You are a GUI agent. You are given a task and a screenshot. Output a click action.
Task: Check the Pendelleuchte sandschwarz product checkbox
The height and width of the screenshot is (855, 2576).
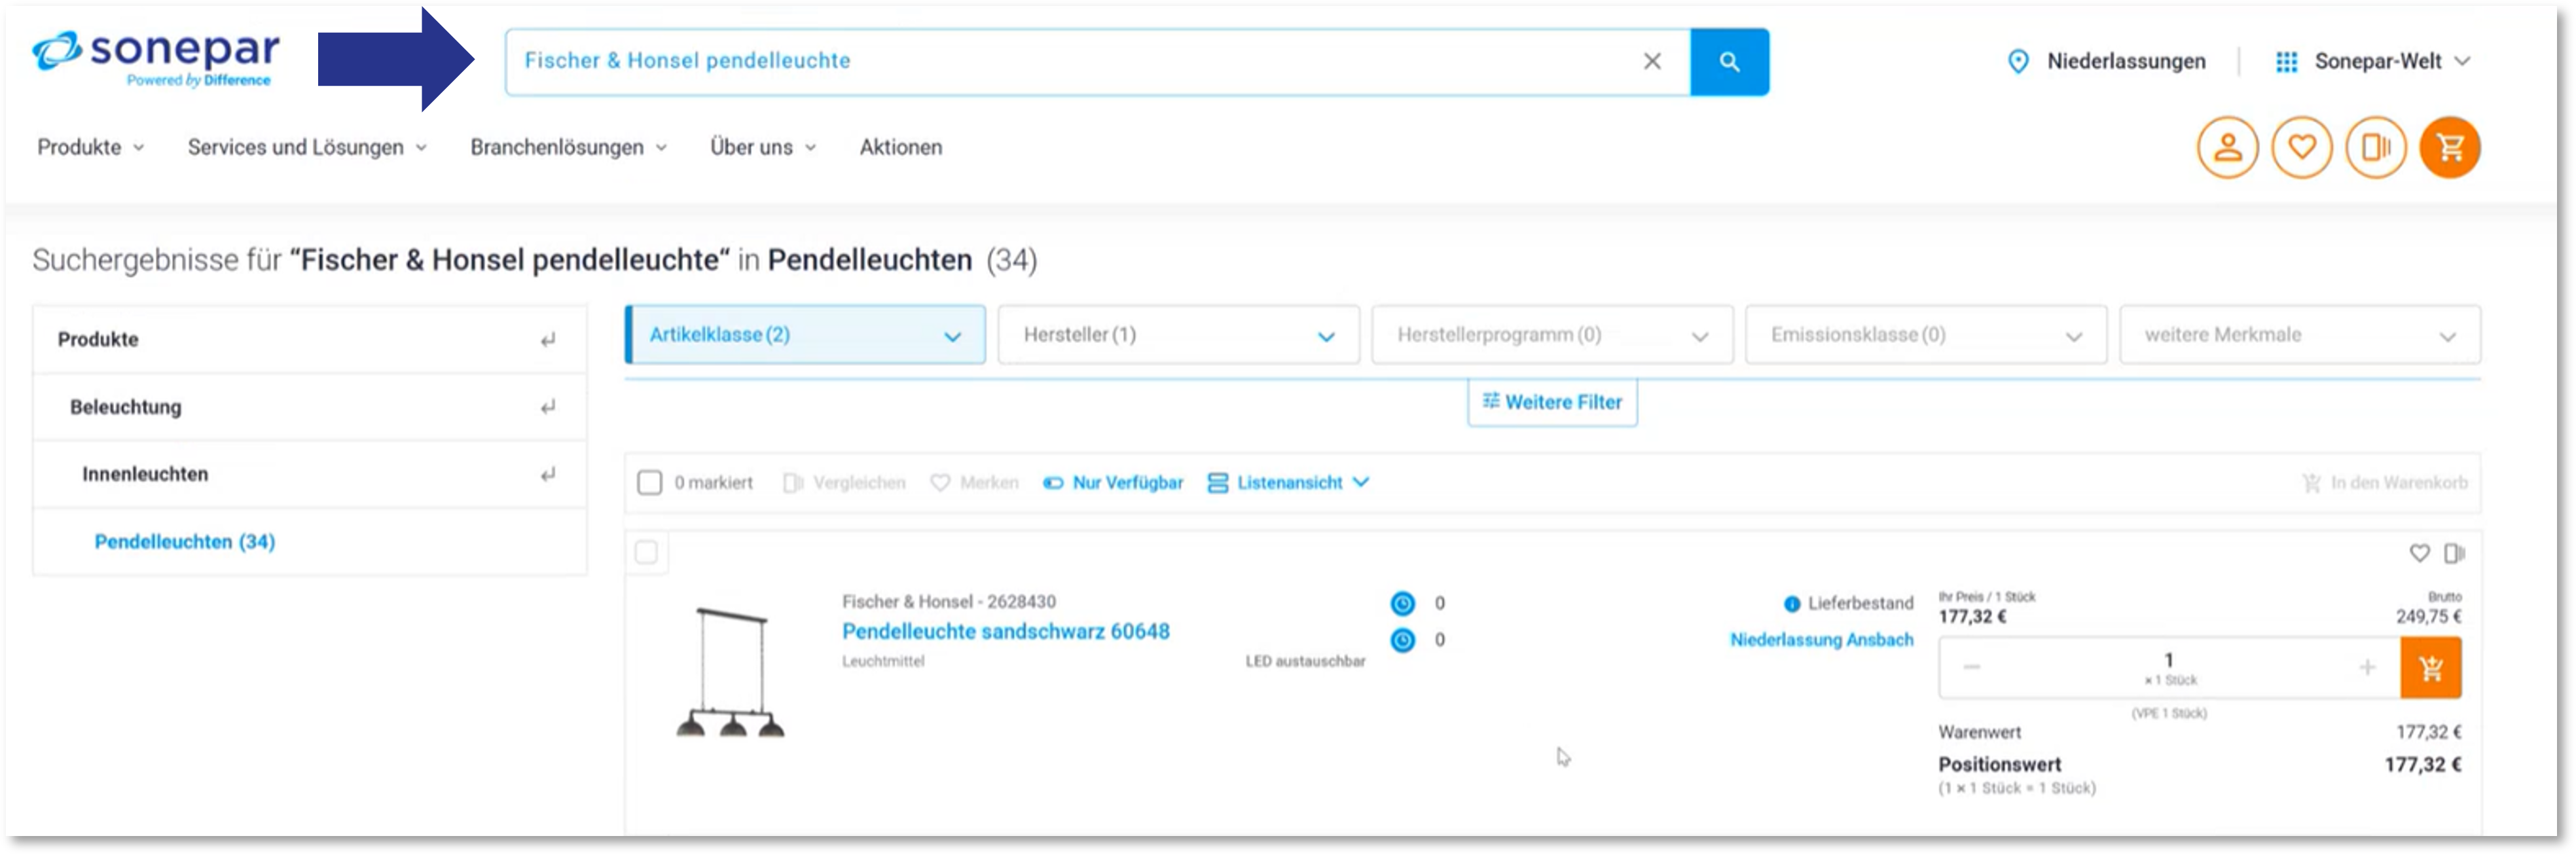(647, 552)
